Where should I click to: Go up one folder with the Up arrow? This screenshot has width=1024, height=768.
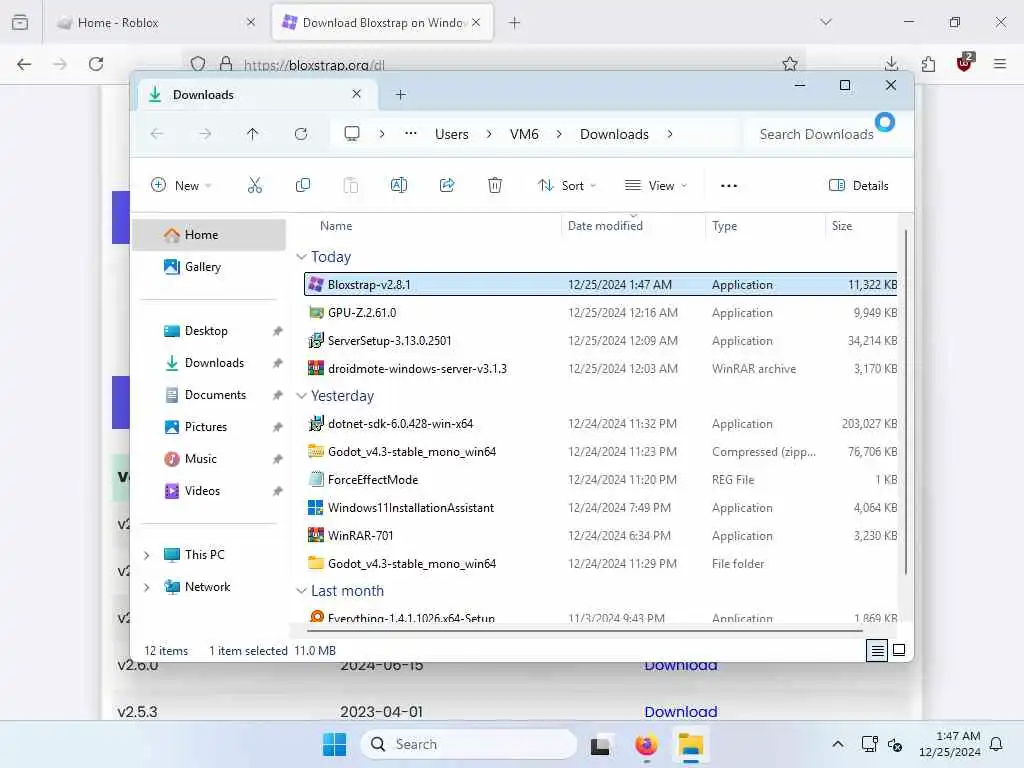click(x=253, y=134)
